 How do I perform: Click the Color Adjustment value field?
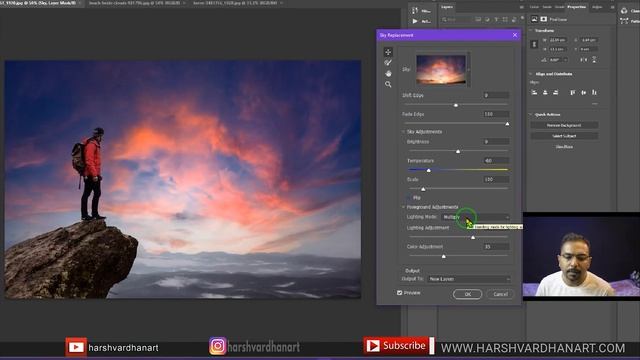click(x=496, y=247)
